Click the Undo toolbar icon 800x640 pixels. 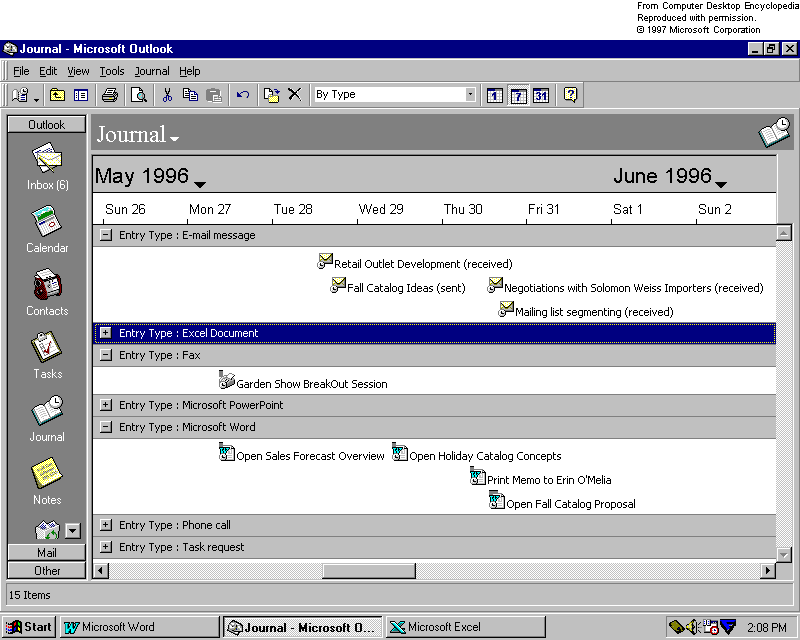pos(245,95)
